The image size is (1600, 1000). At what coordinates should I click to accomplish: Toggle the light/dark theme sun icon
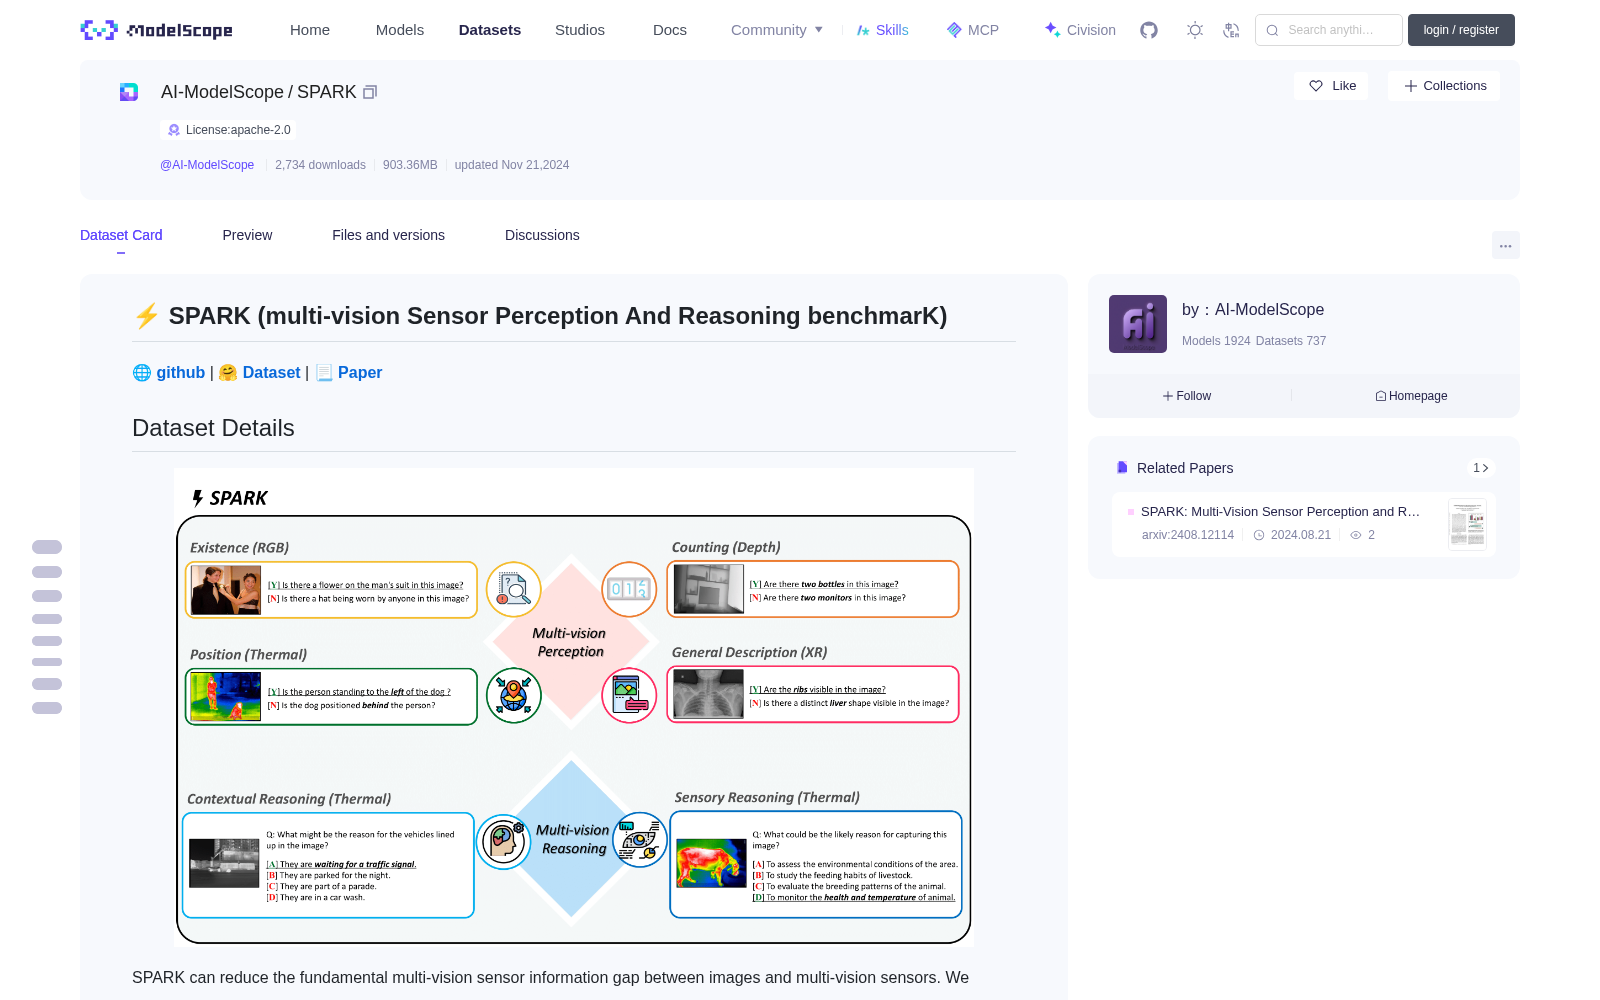coord(1195,30)
